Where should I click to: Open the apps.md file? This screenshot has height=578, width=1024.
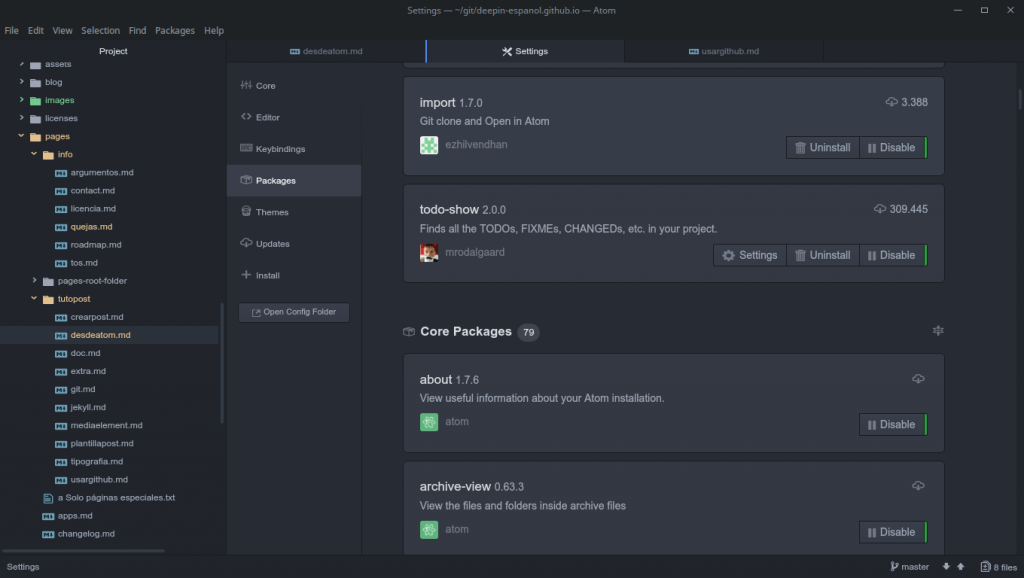(x=74, y=515)
